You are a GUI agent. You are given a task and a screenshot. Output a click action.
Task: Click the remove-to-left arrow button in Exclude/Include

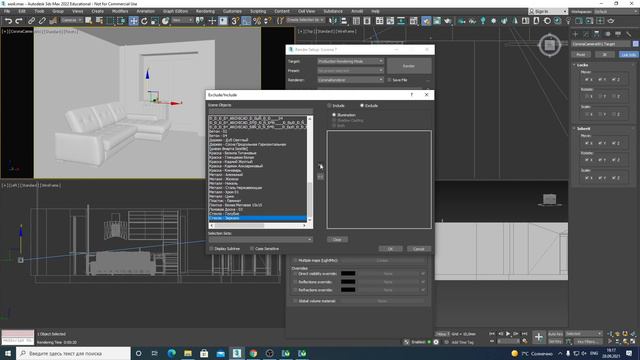[320, 177]
